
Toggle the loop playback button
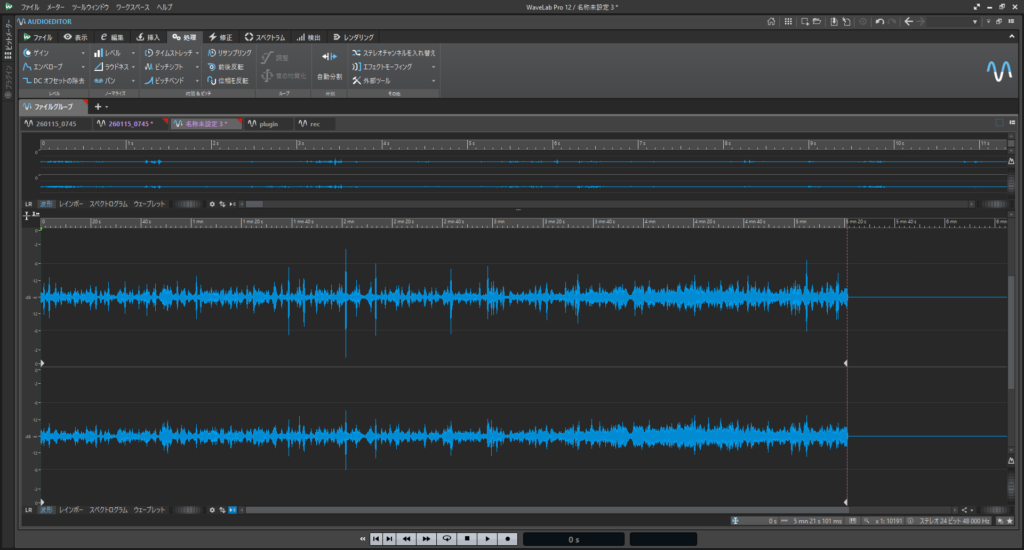(447, 539)
